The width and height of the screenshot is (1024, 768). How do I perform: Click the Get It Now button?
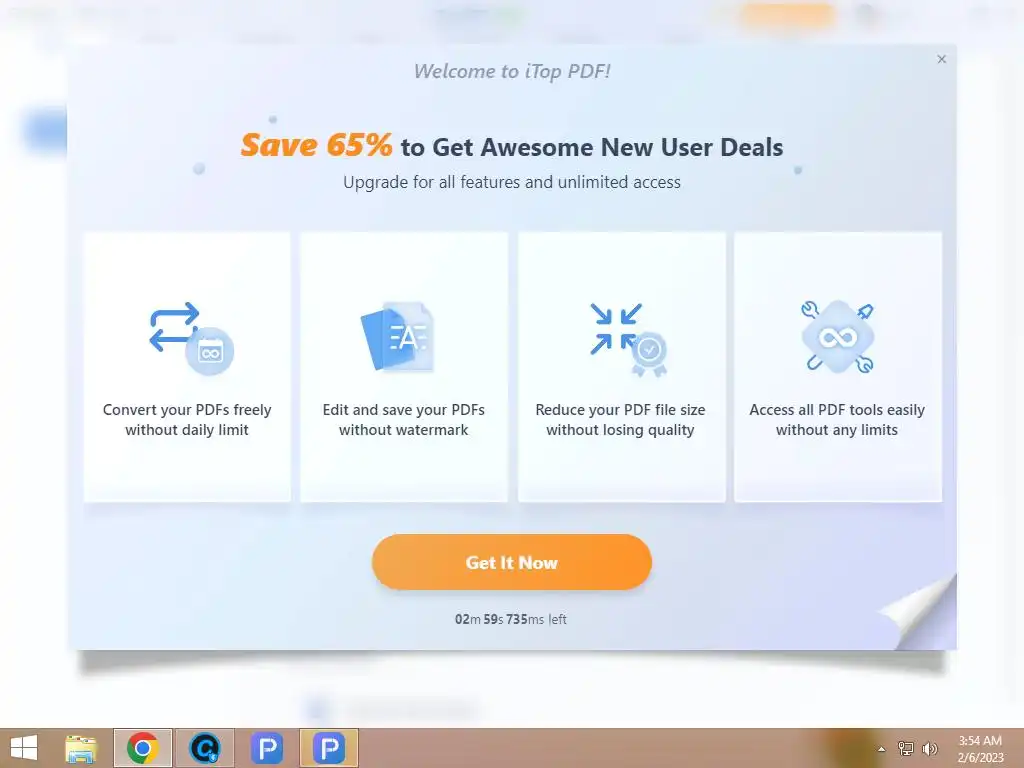click(511, 562)
